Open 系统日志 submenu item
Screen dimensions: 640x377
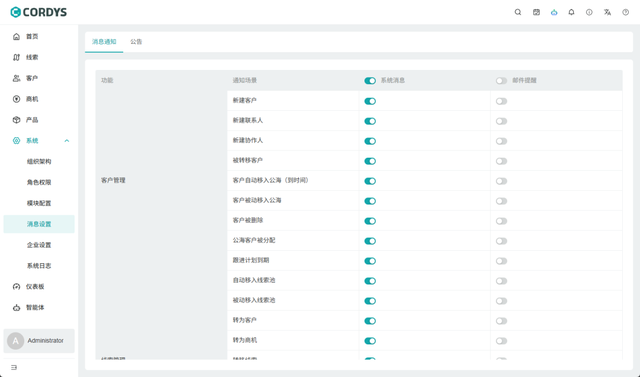39,266
